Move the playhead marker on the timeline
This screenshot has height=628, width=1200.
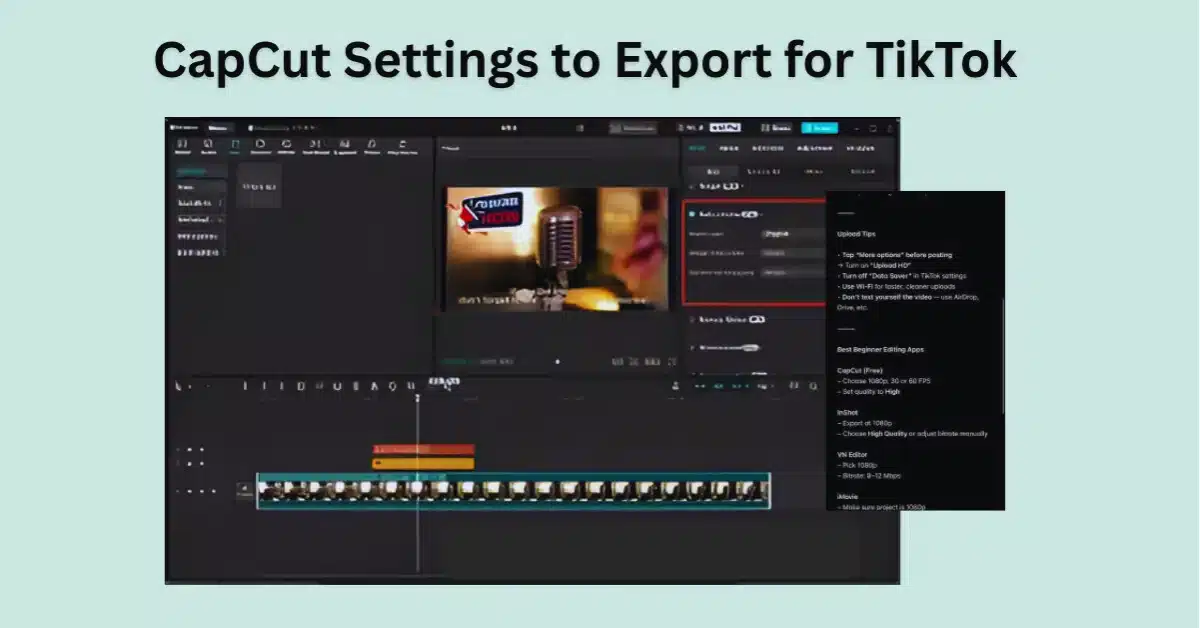pyautogui.click(x=420, y=395)
